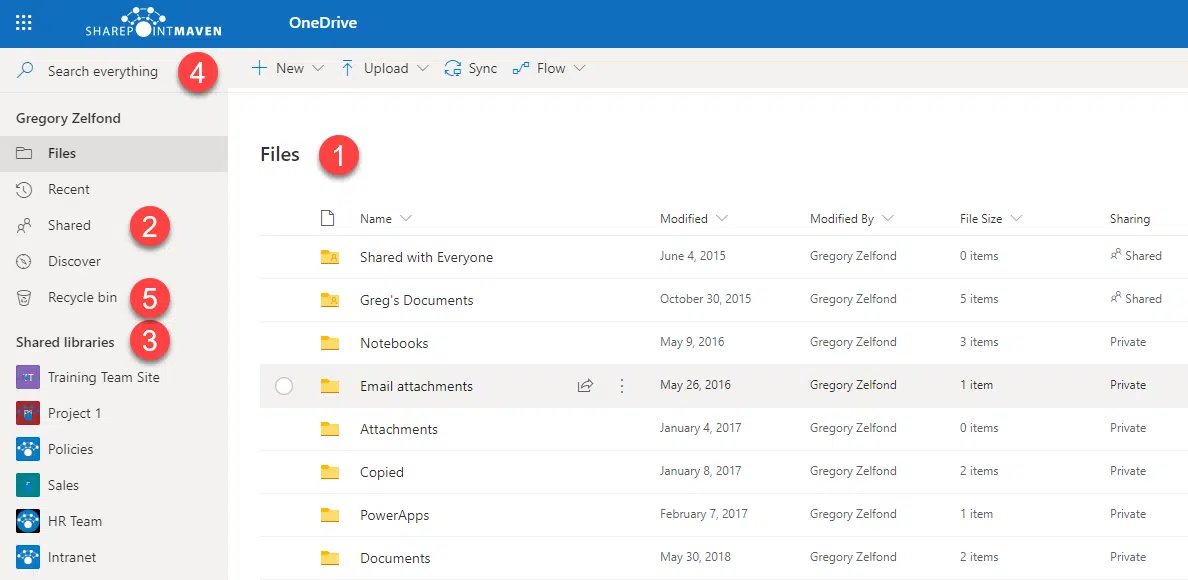
Task: Click the Project 1 site icon
Action: coord(28,413)
